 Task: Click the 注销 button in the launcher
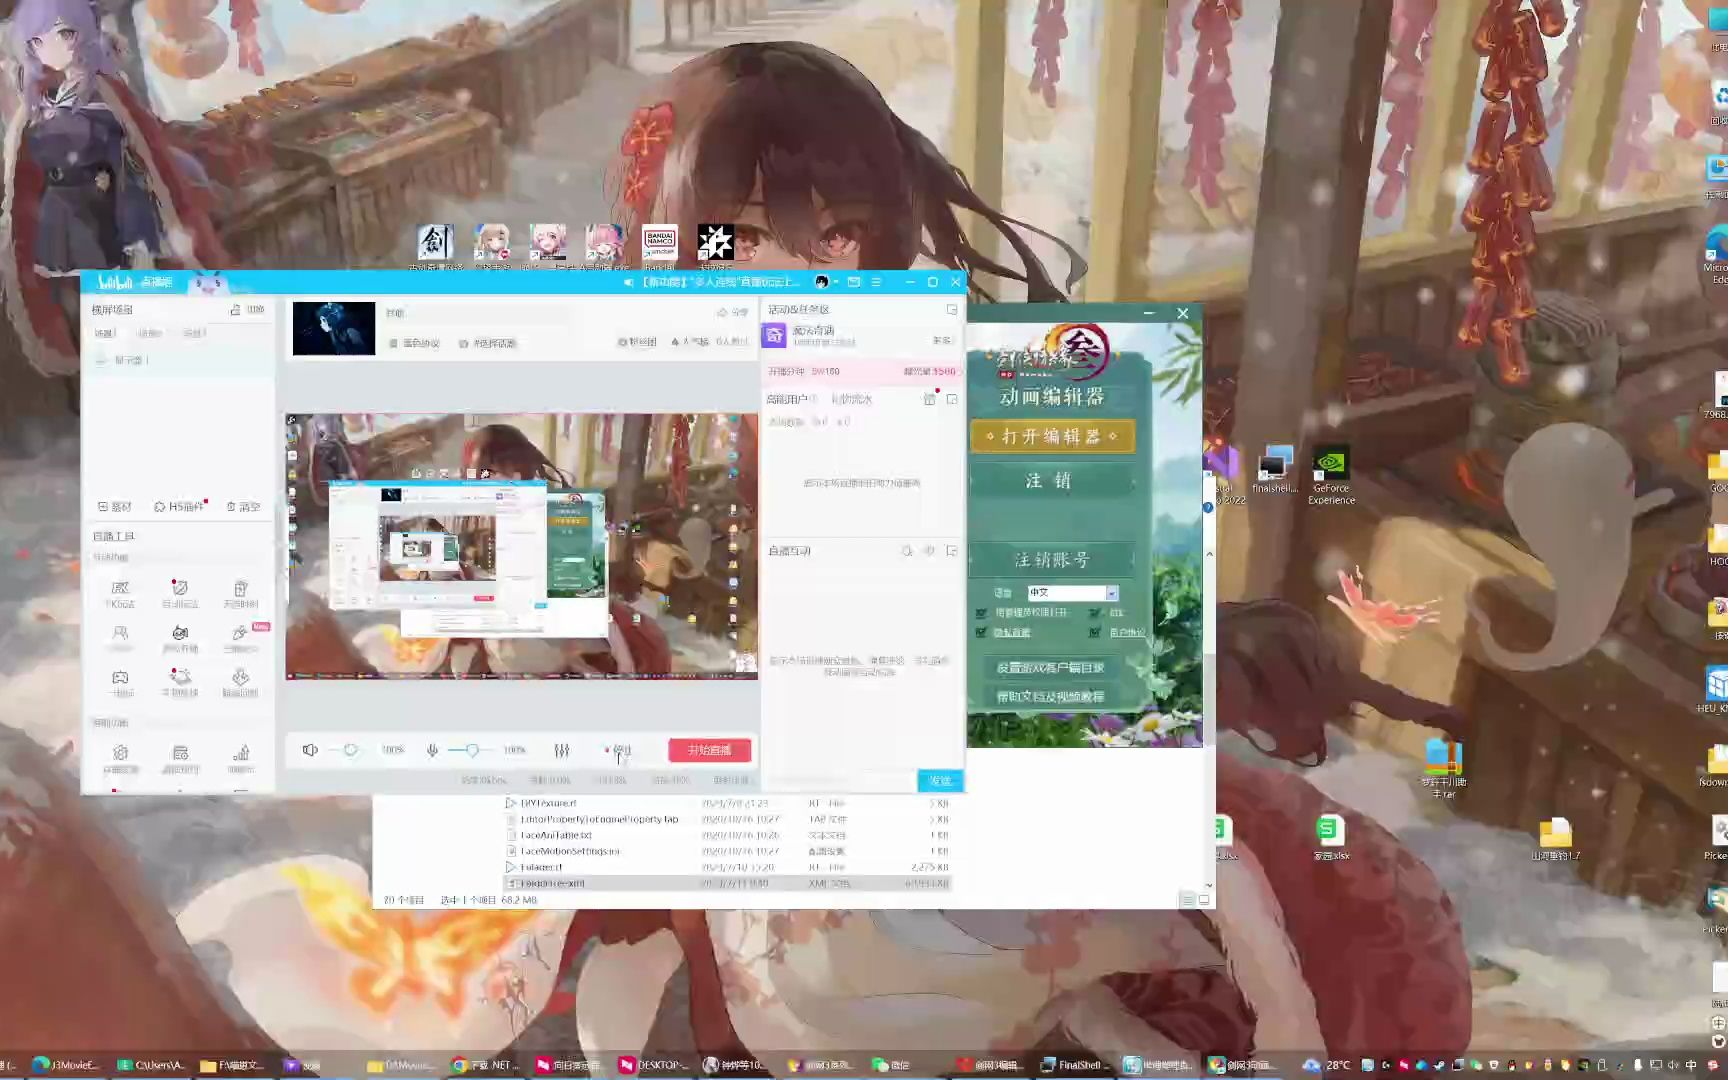1052,480
